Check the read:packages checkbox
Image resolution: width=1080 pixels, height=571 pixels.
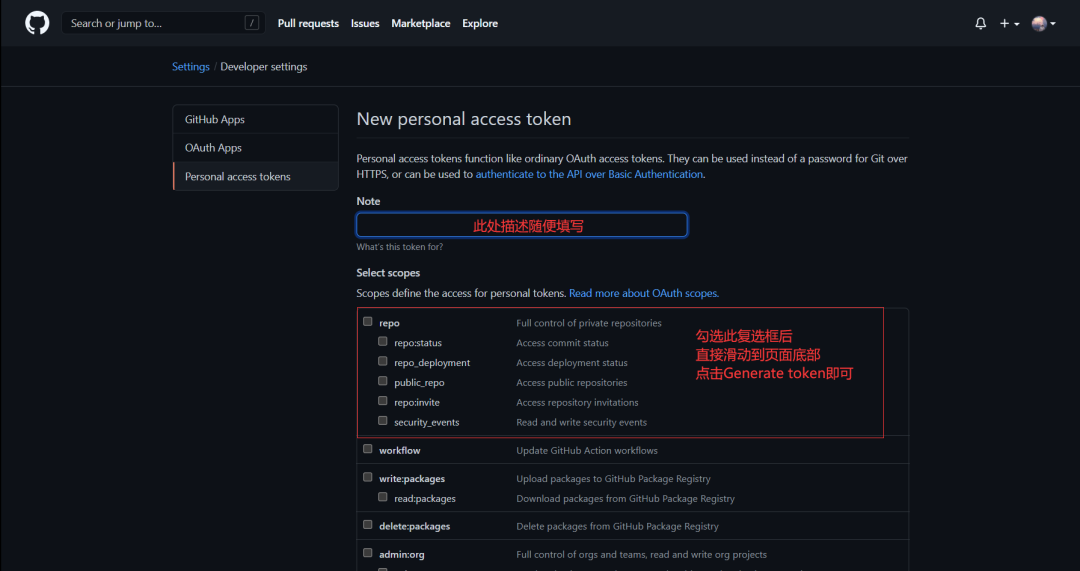383,497
